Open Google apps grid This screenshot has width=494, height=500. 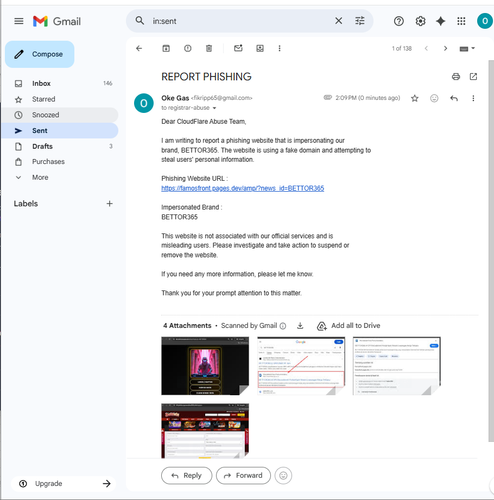(x=461, y=21)
